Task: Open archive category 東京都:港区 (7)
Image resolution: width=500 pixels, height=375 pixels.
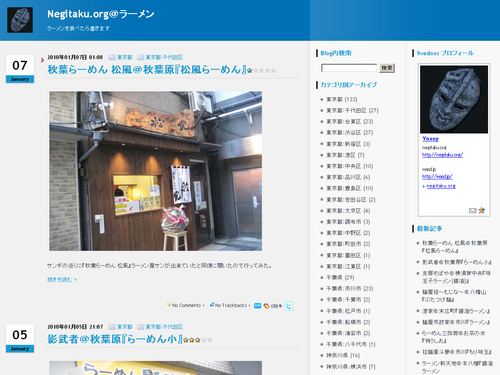Action: pyautogui.click(x=345, y=155)
